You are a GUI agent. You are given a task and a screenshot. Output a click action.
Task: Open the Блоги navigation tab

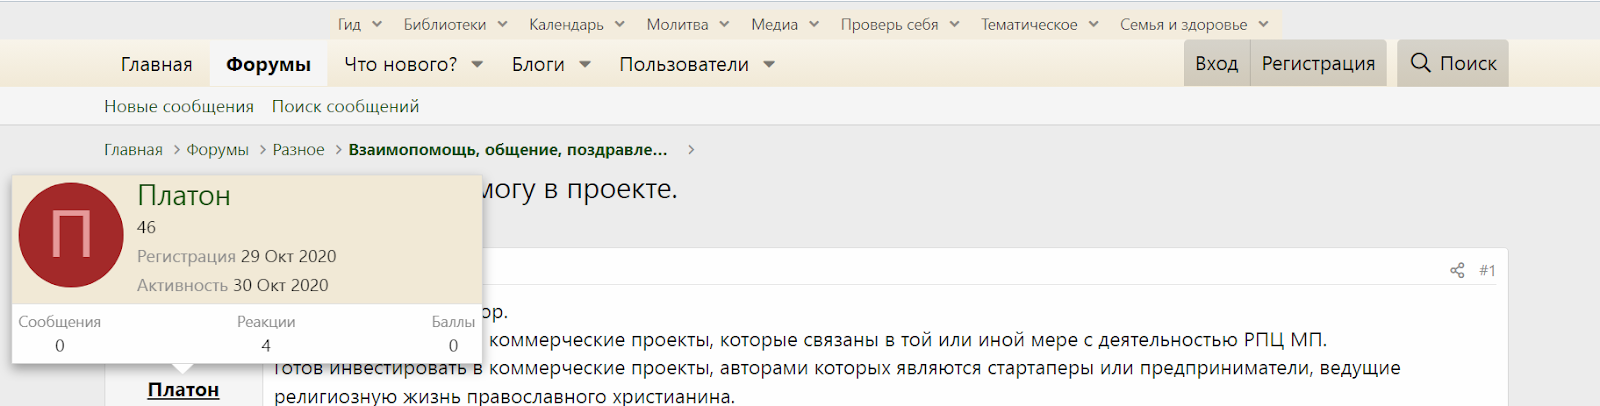538,64
